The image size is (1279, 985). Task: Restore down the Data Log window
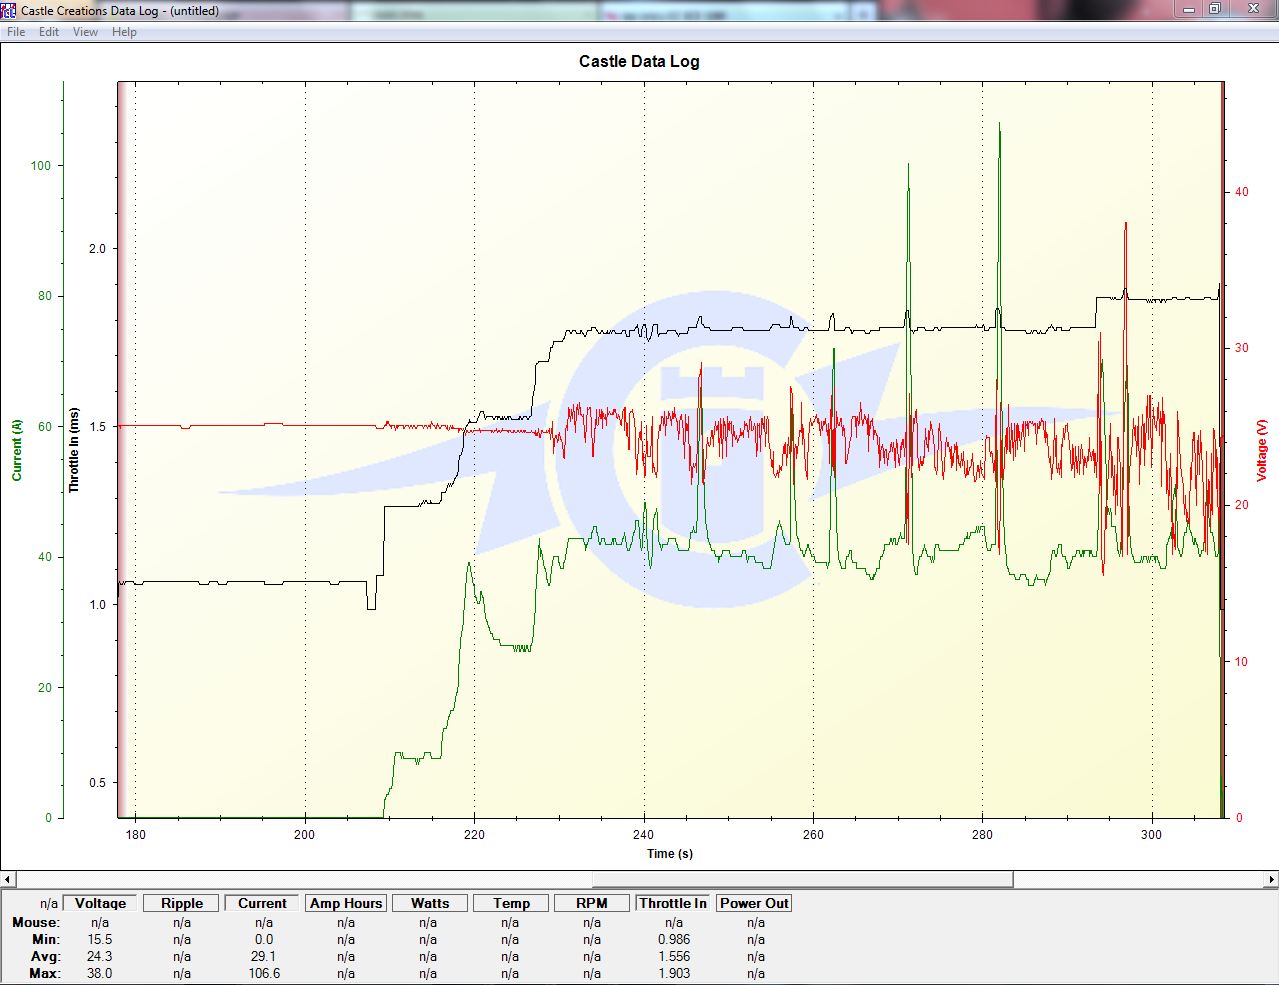[x=1214, y=8]
